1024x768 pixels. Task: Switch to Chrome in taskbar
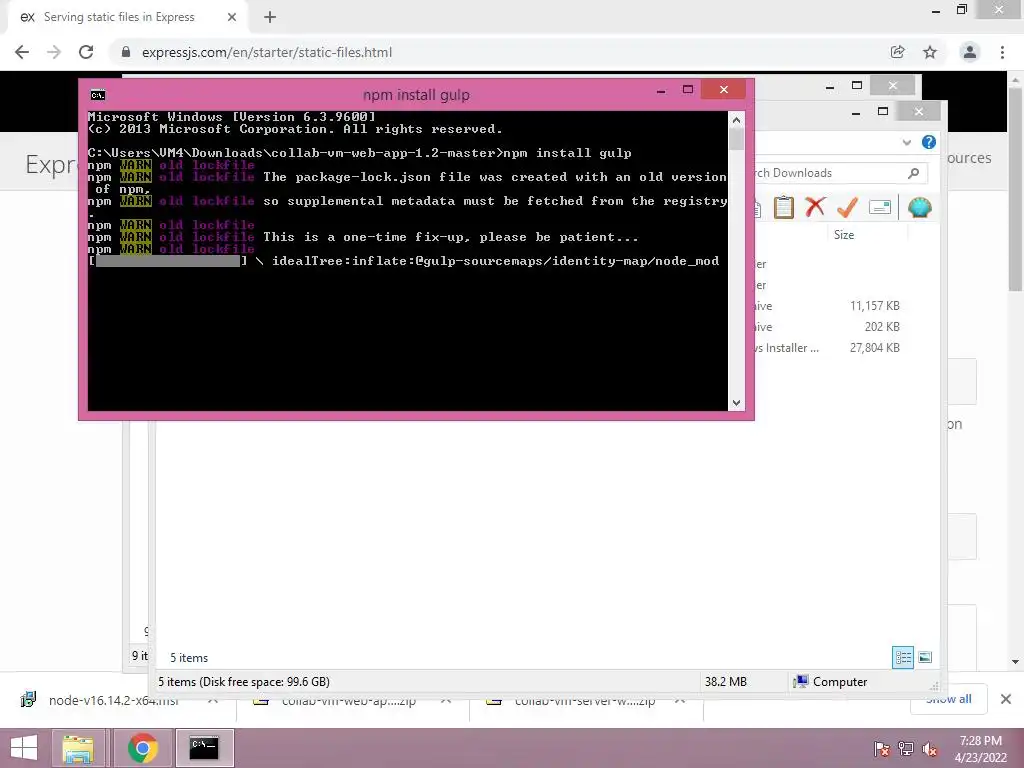tap(142, 748)
